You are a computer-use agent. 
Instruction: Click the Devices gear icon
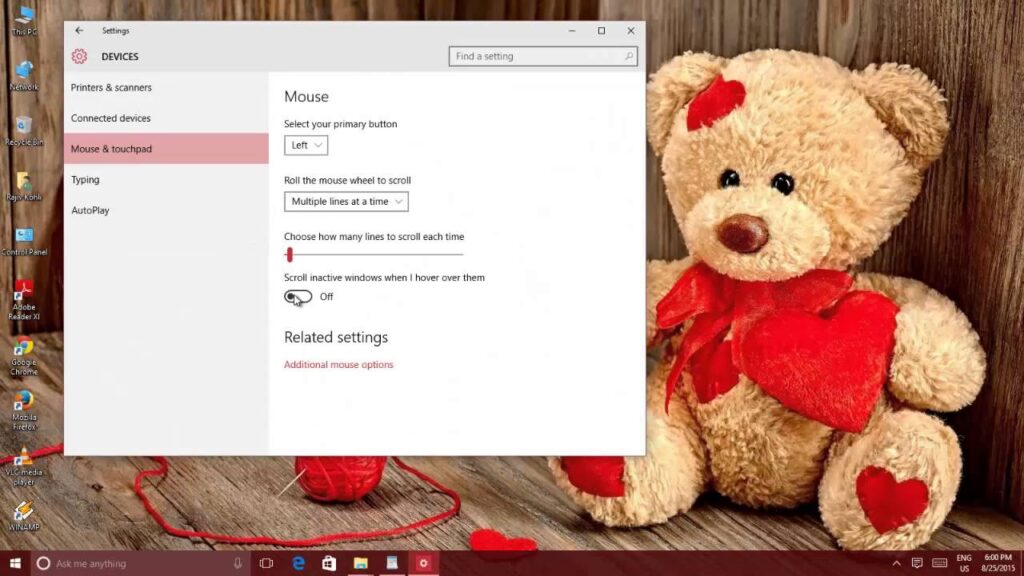tap(79, 56)
